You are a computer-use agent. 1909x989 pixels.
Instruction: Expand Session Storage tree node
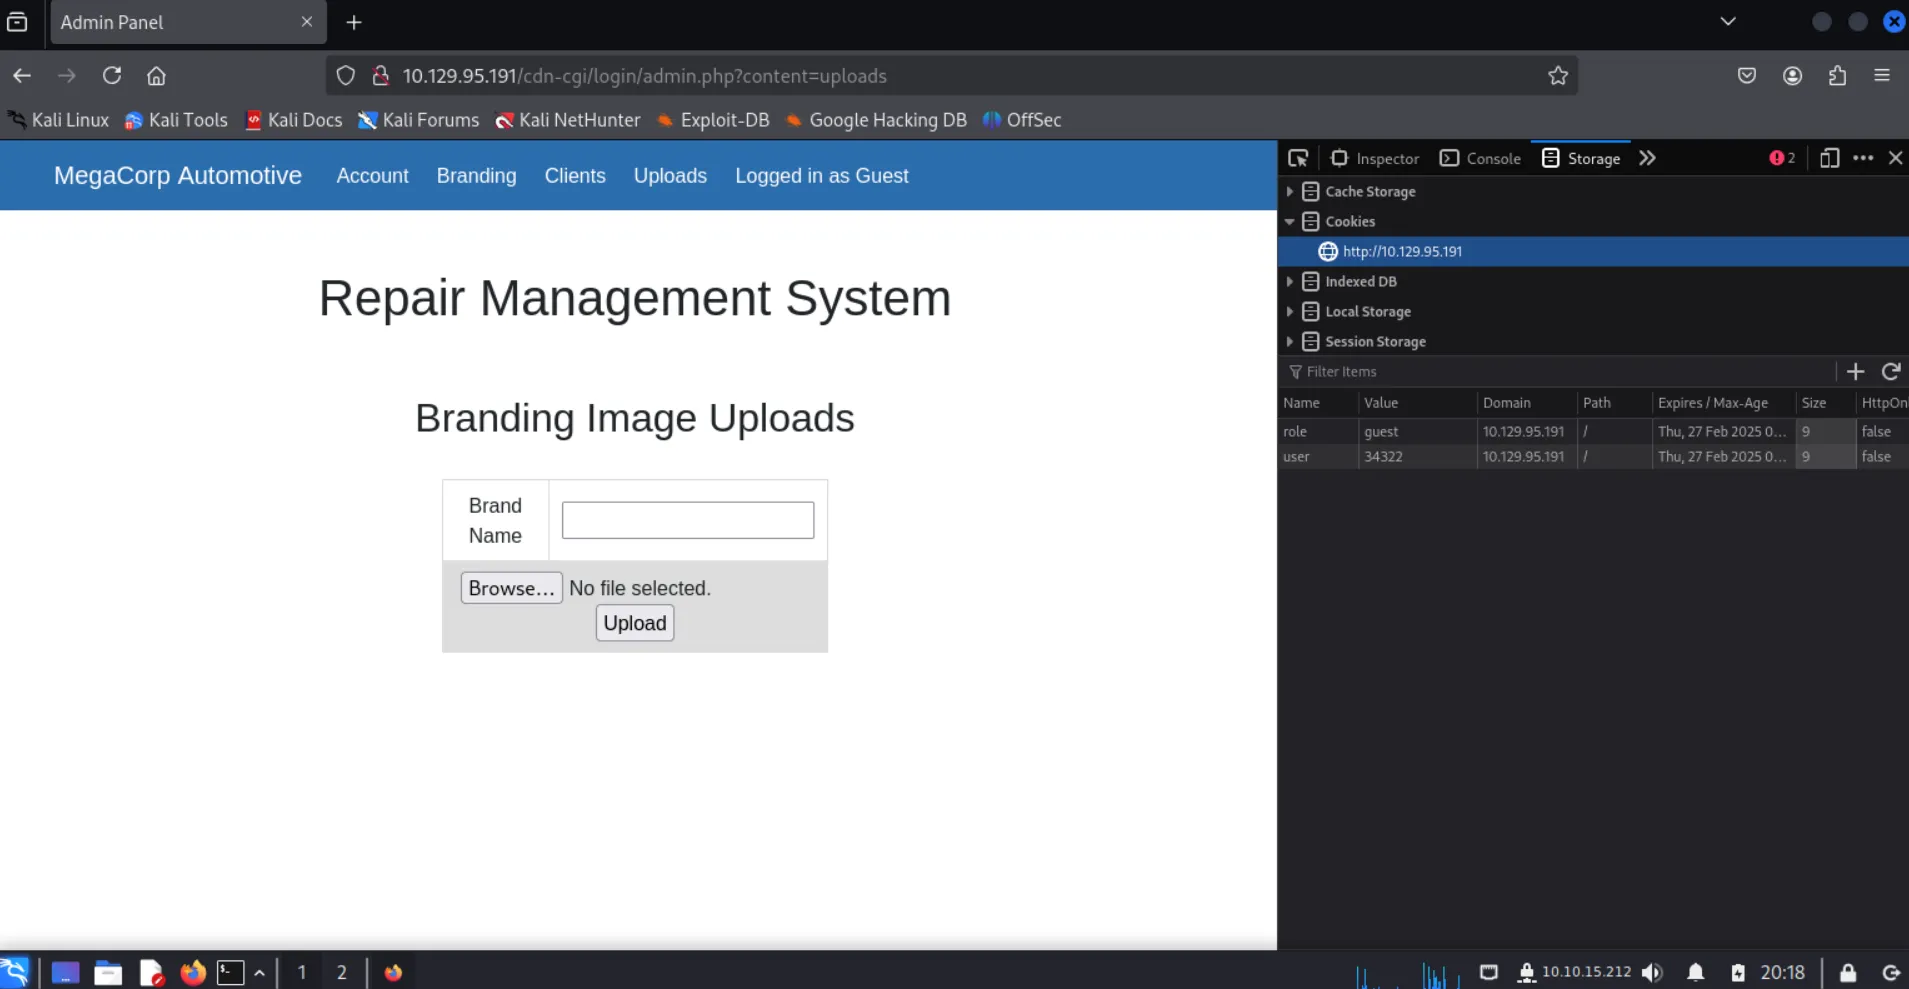[x=1290, y=341]
